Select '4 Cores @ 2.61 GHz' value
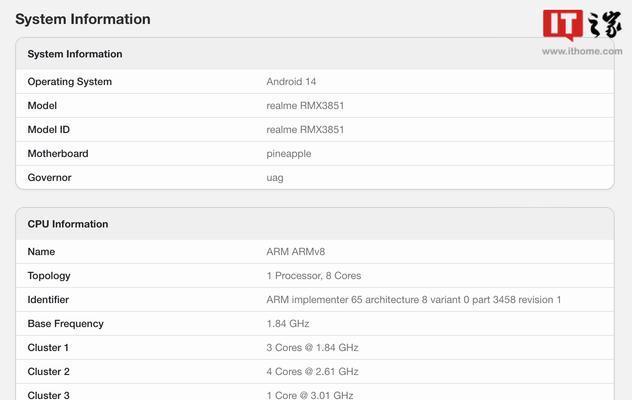Screen dimensions: 632x400 pos(312,371)
